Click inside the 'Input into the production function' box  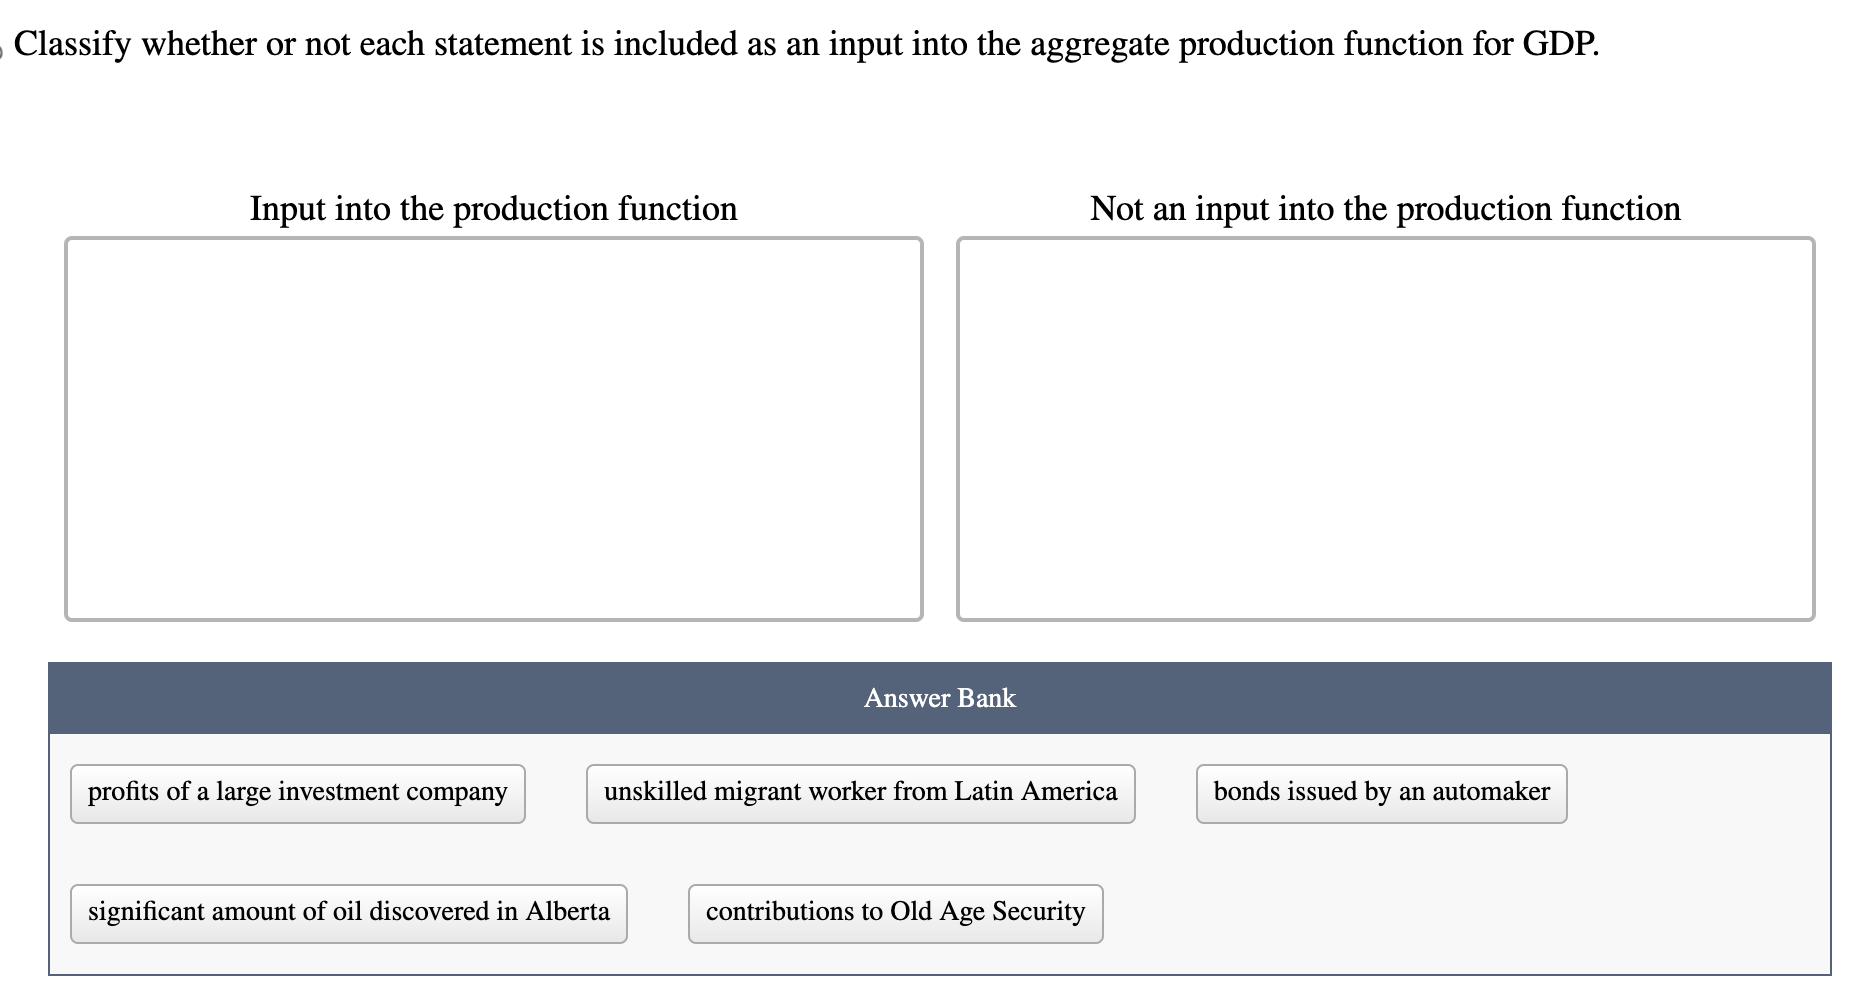point(494,425)
